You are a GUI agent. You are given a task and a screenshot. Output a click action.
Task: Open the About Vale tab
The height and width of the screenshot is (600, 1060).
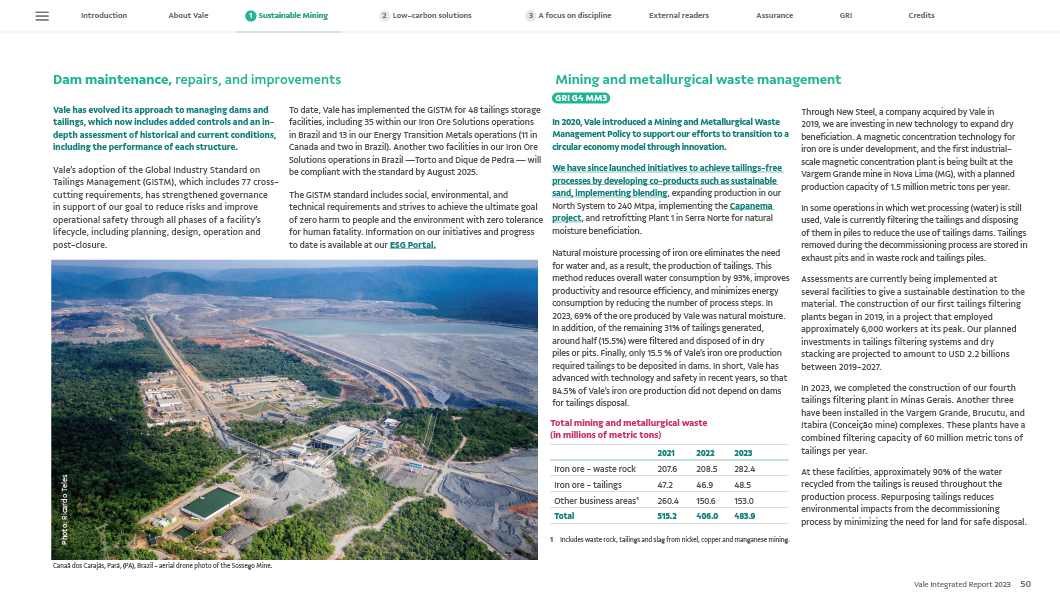(188, 16)
